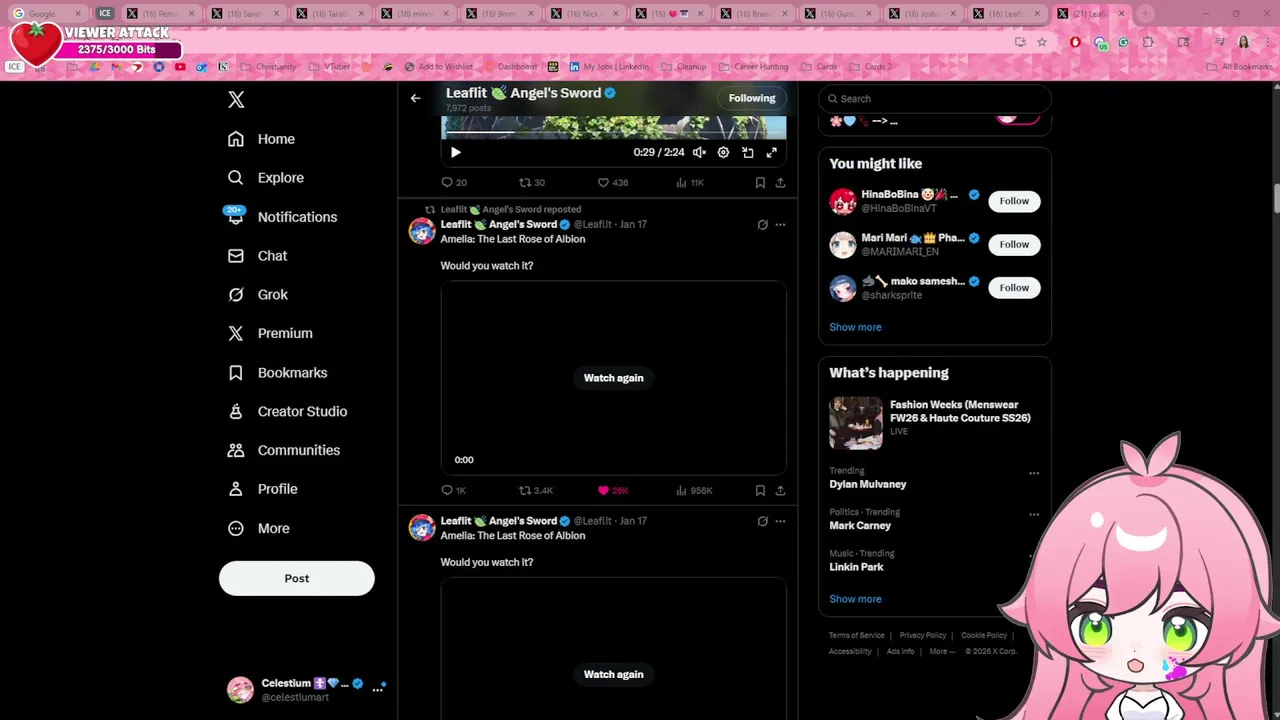Share the post with 26K likes
The image size is (1280, 720).
780,491
